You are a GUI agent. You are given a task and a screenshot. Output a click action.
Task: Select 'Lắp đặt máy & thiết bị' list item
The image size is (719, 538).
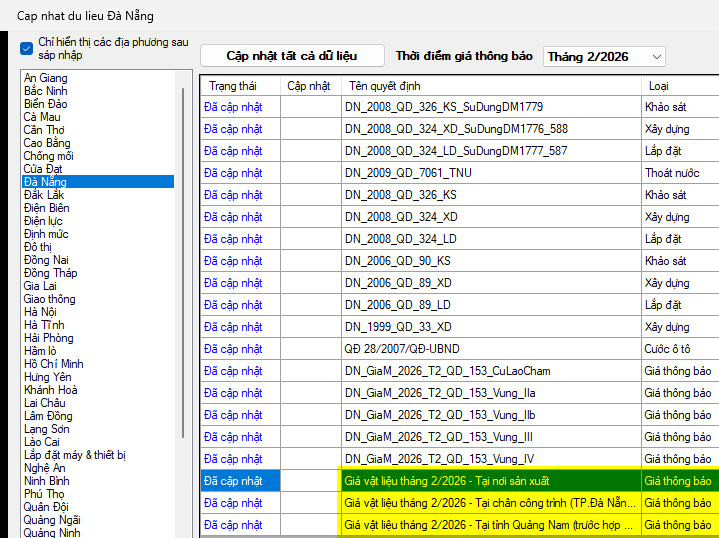(x=75, y=455)
